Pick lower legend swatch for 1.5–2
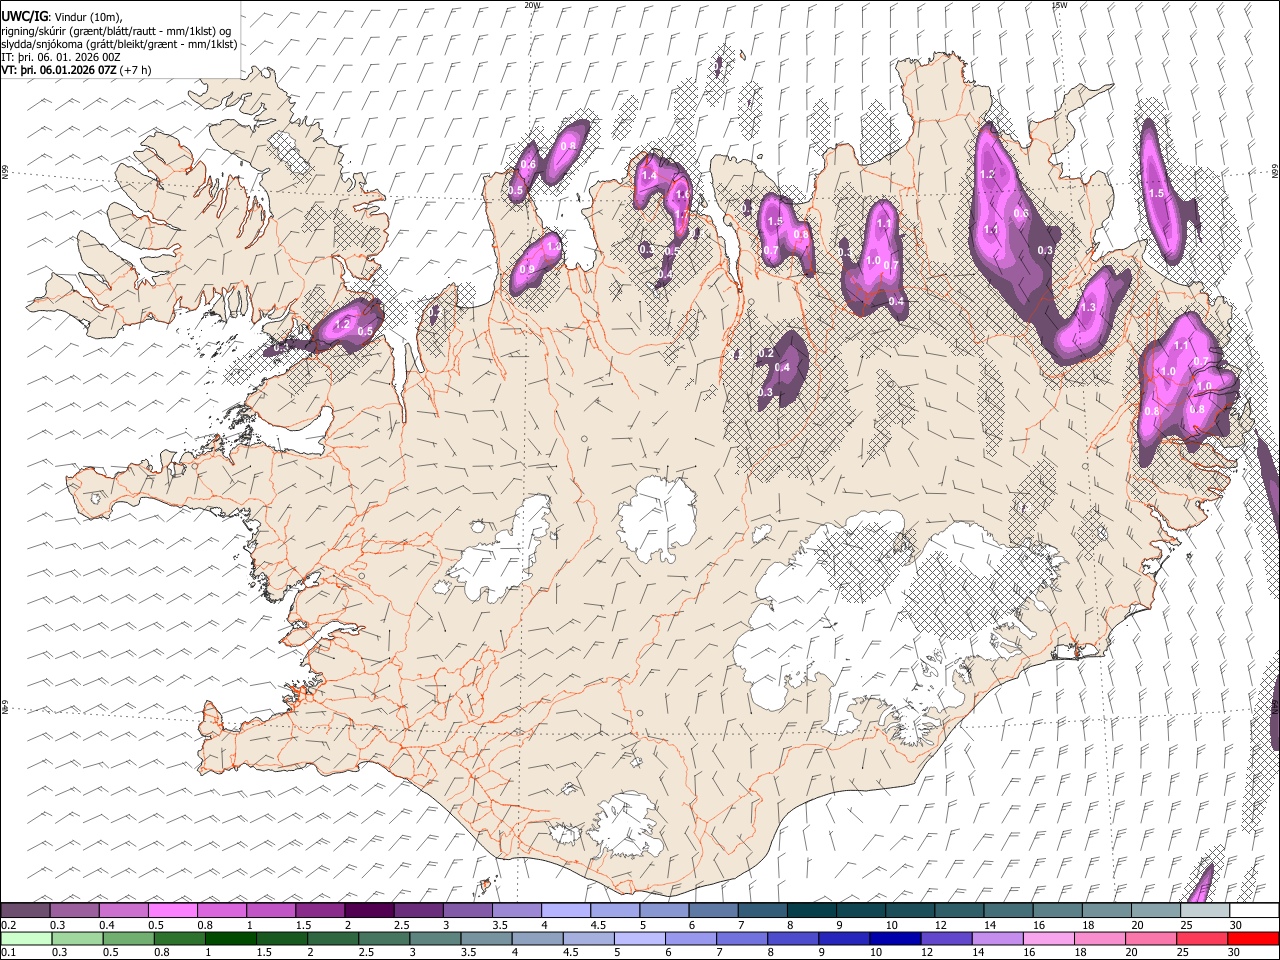Viewport: 1280px width, 960px height. click(x=282, y=938)
